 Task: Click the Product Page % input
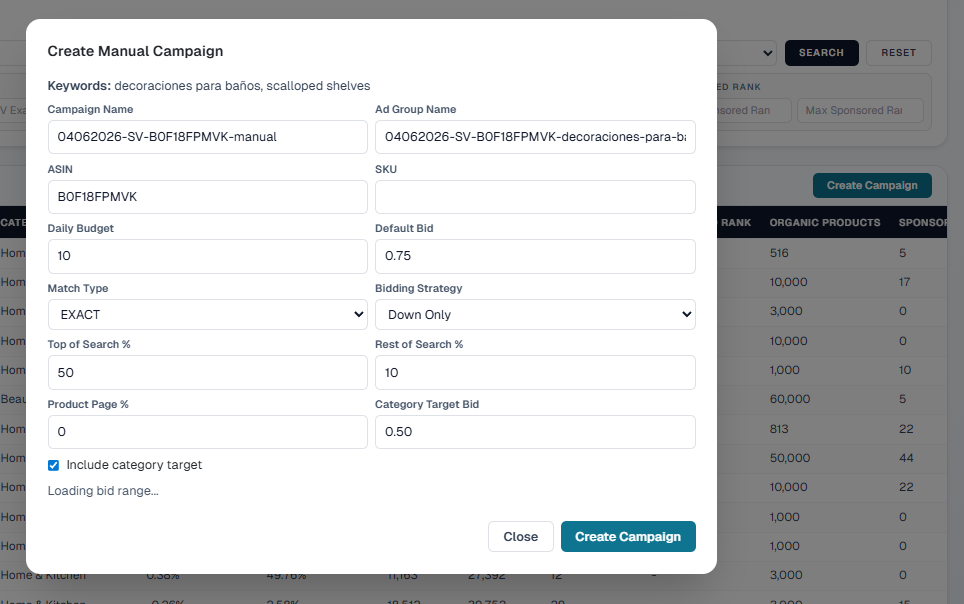[x=207, y=432]
